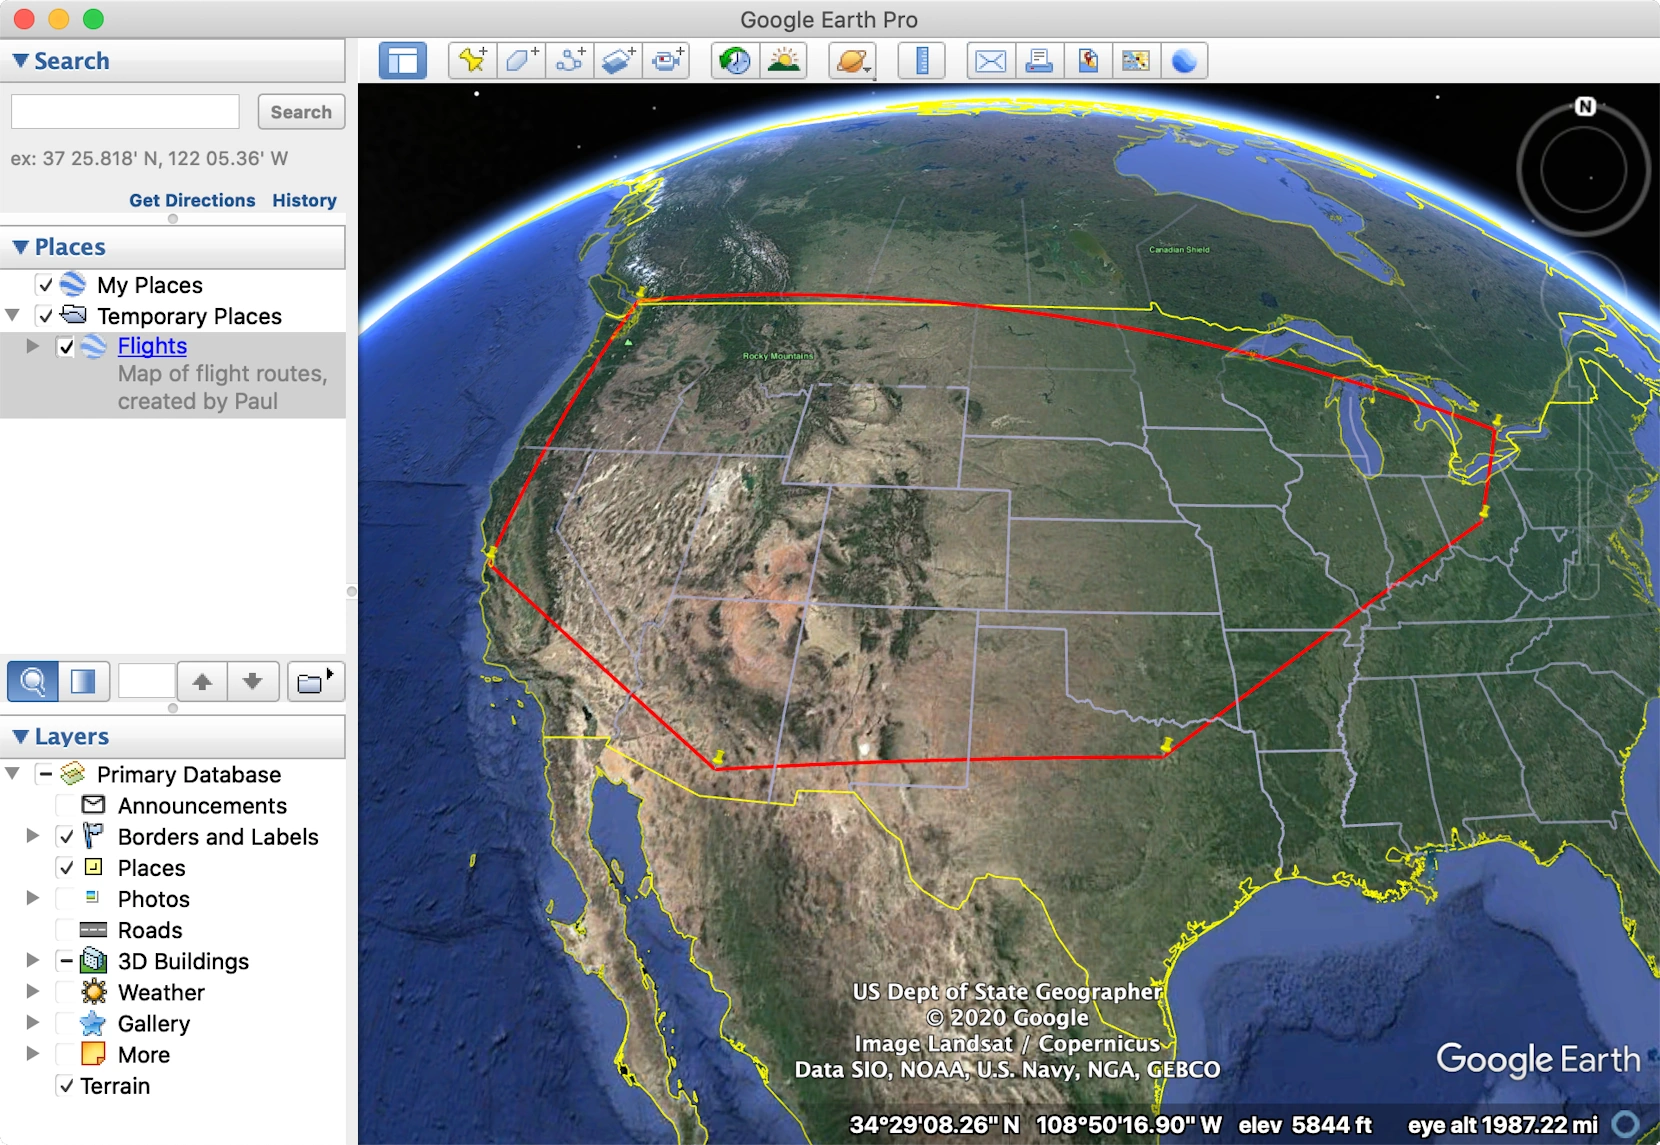
Task: Click the Search button
Action: (301, 112)
